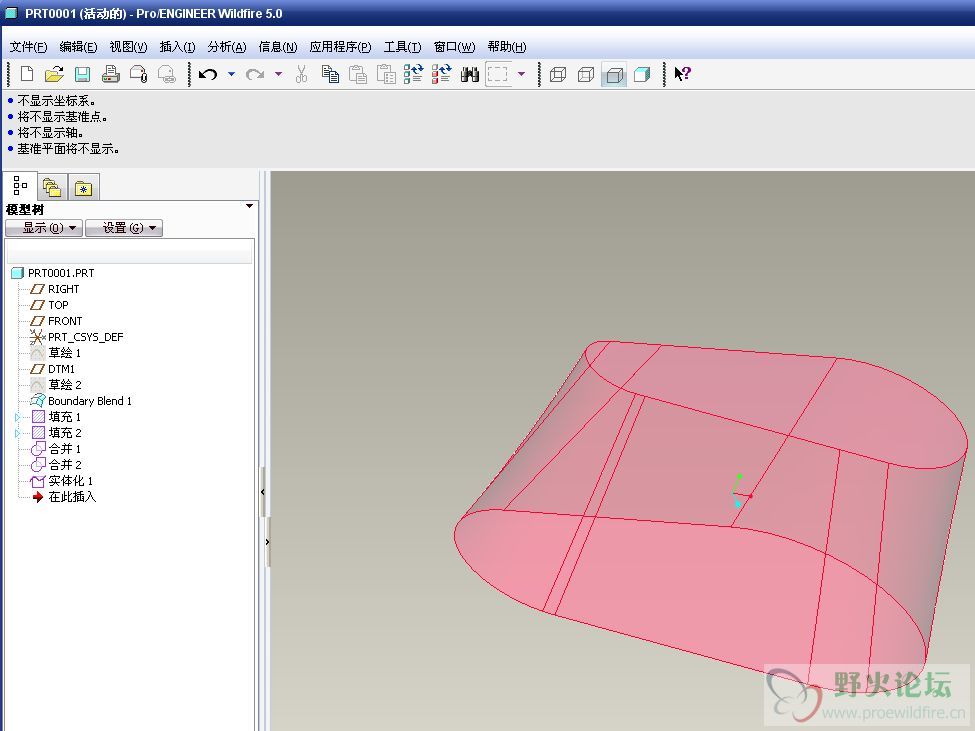The image size is (975, 731).
Task: Click the second regenerate manager icon
Action: [x=441, y=74]
